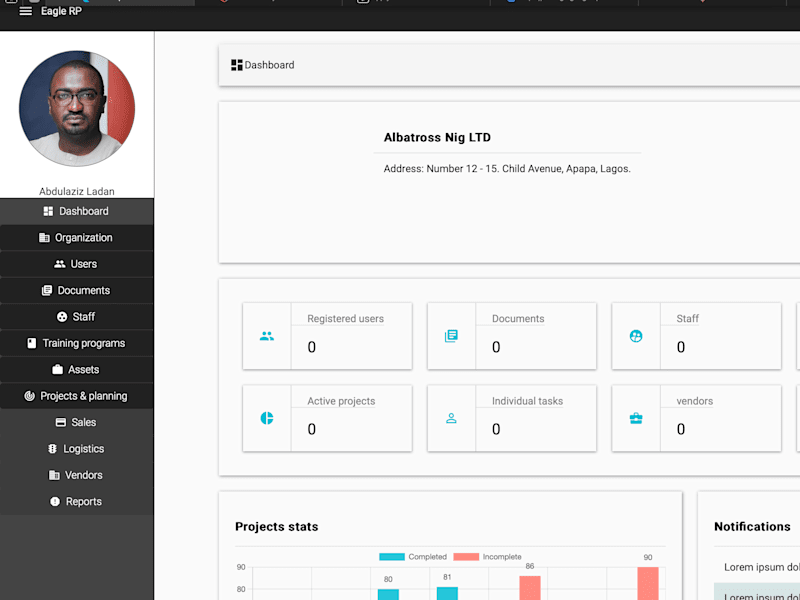Viewport: 800px width, 600px height.
Task: Click the Registered users people icon
Action: (x=267, y=336)
